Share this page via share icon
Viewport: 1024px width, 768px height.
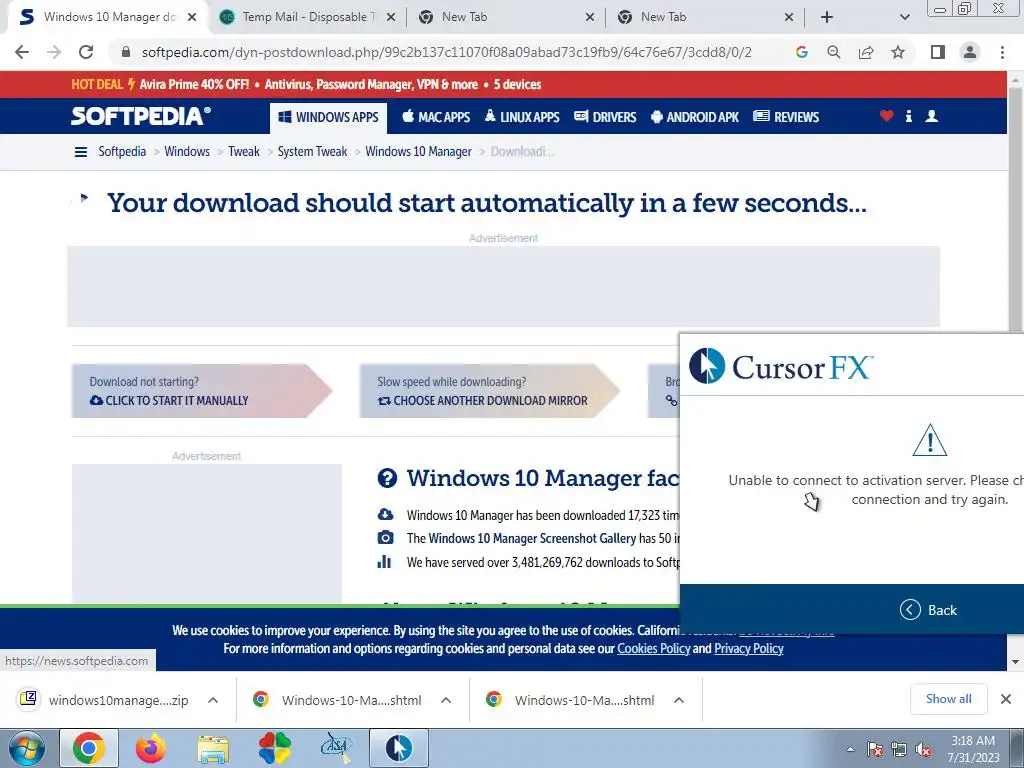[x=866, y=52]
